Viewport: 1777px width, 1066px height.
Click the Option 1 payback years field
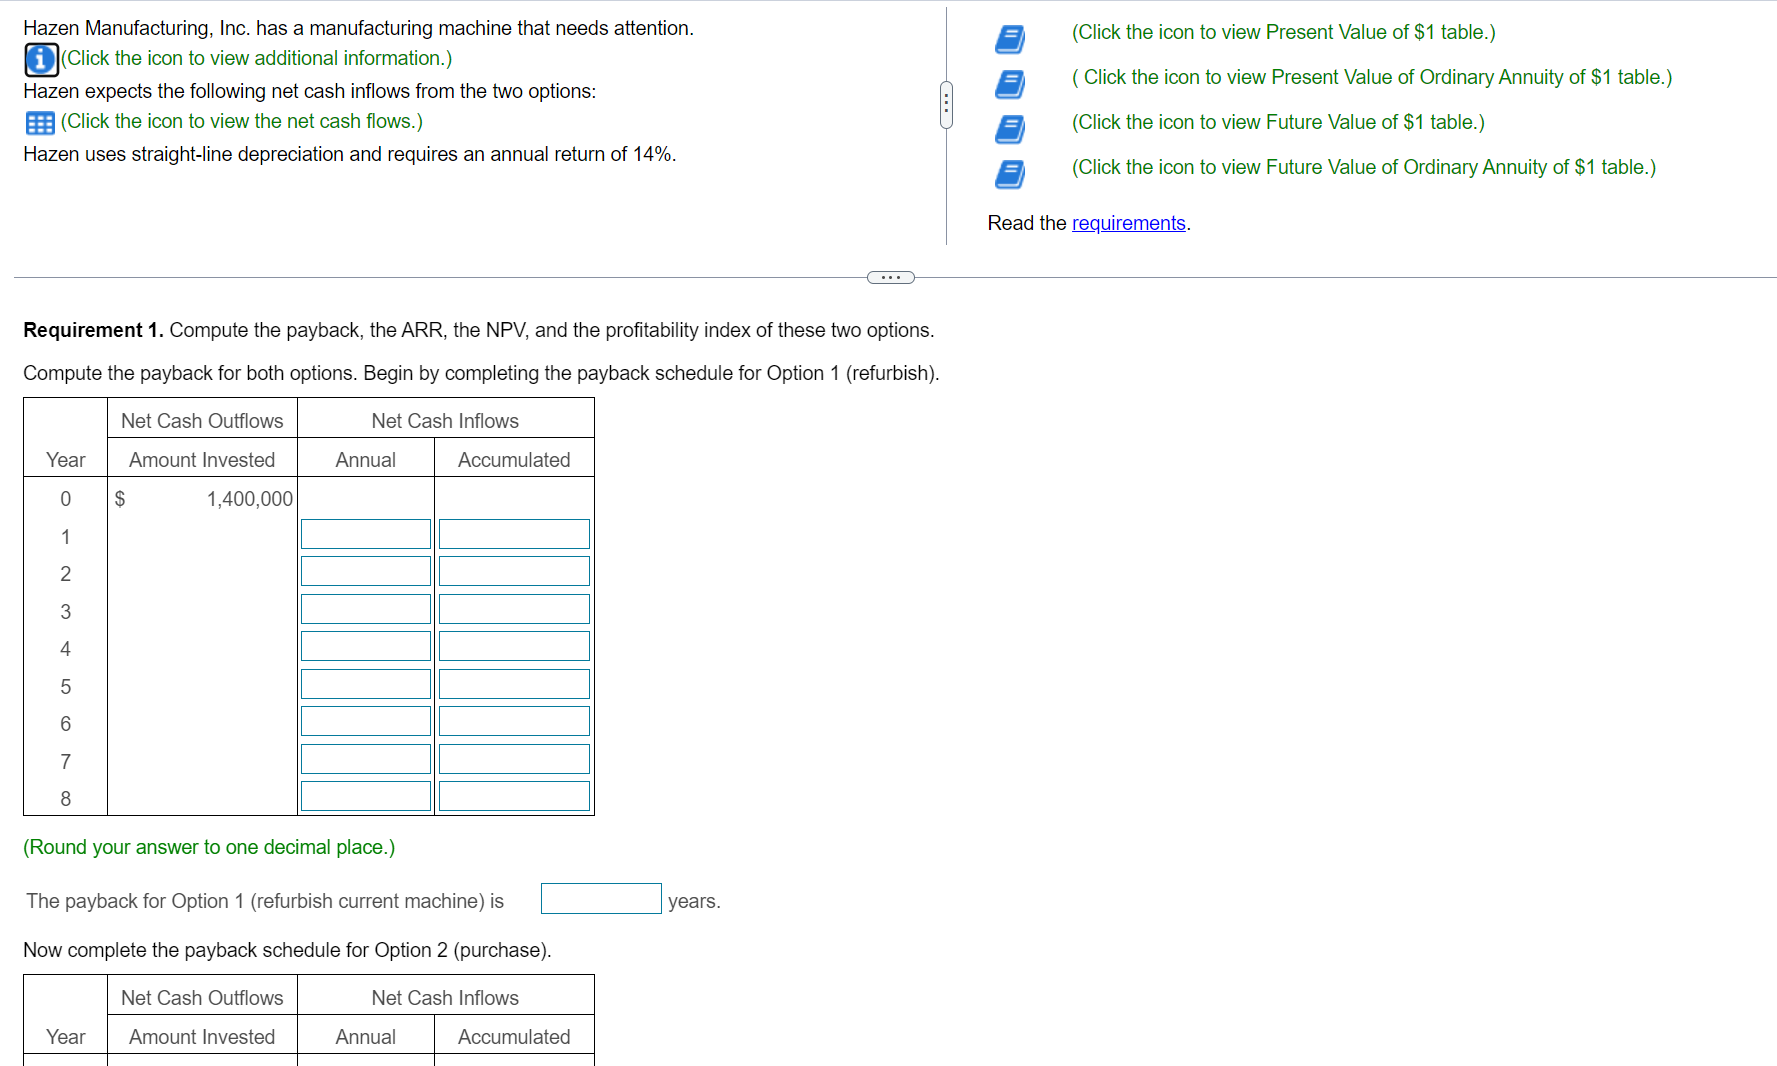click(601, 899)
